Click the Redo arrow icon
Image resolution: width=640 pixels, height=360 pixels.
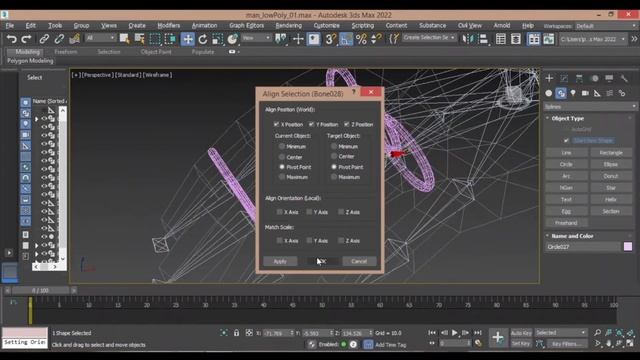tap(26, 39)
